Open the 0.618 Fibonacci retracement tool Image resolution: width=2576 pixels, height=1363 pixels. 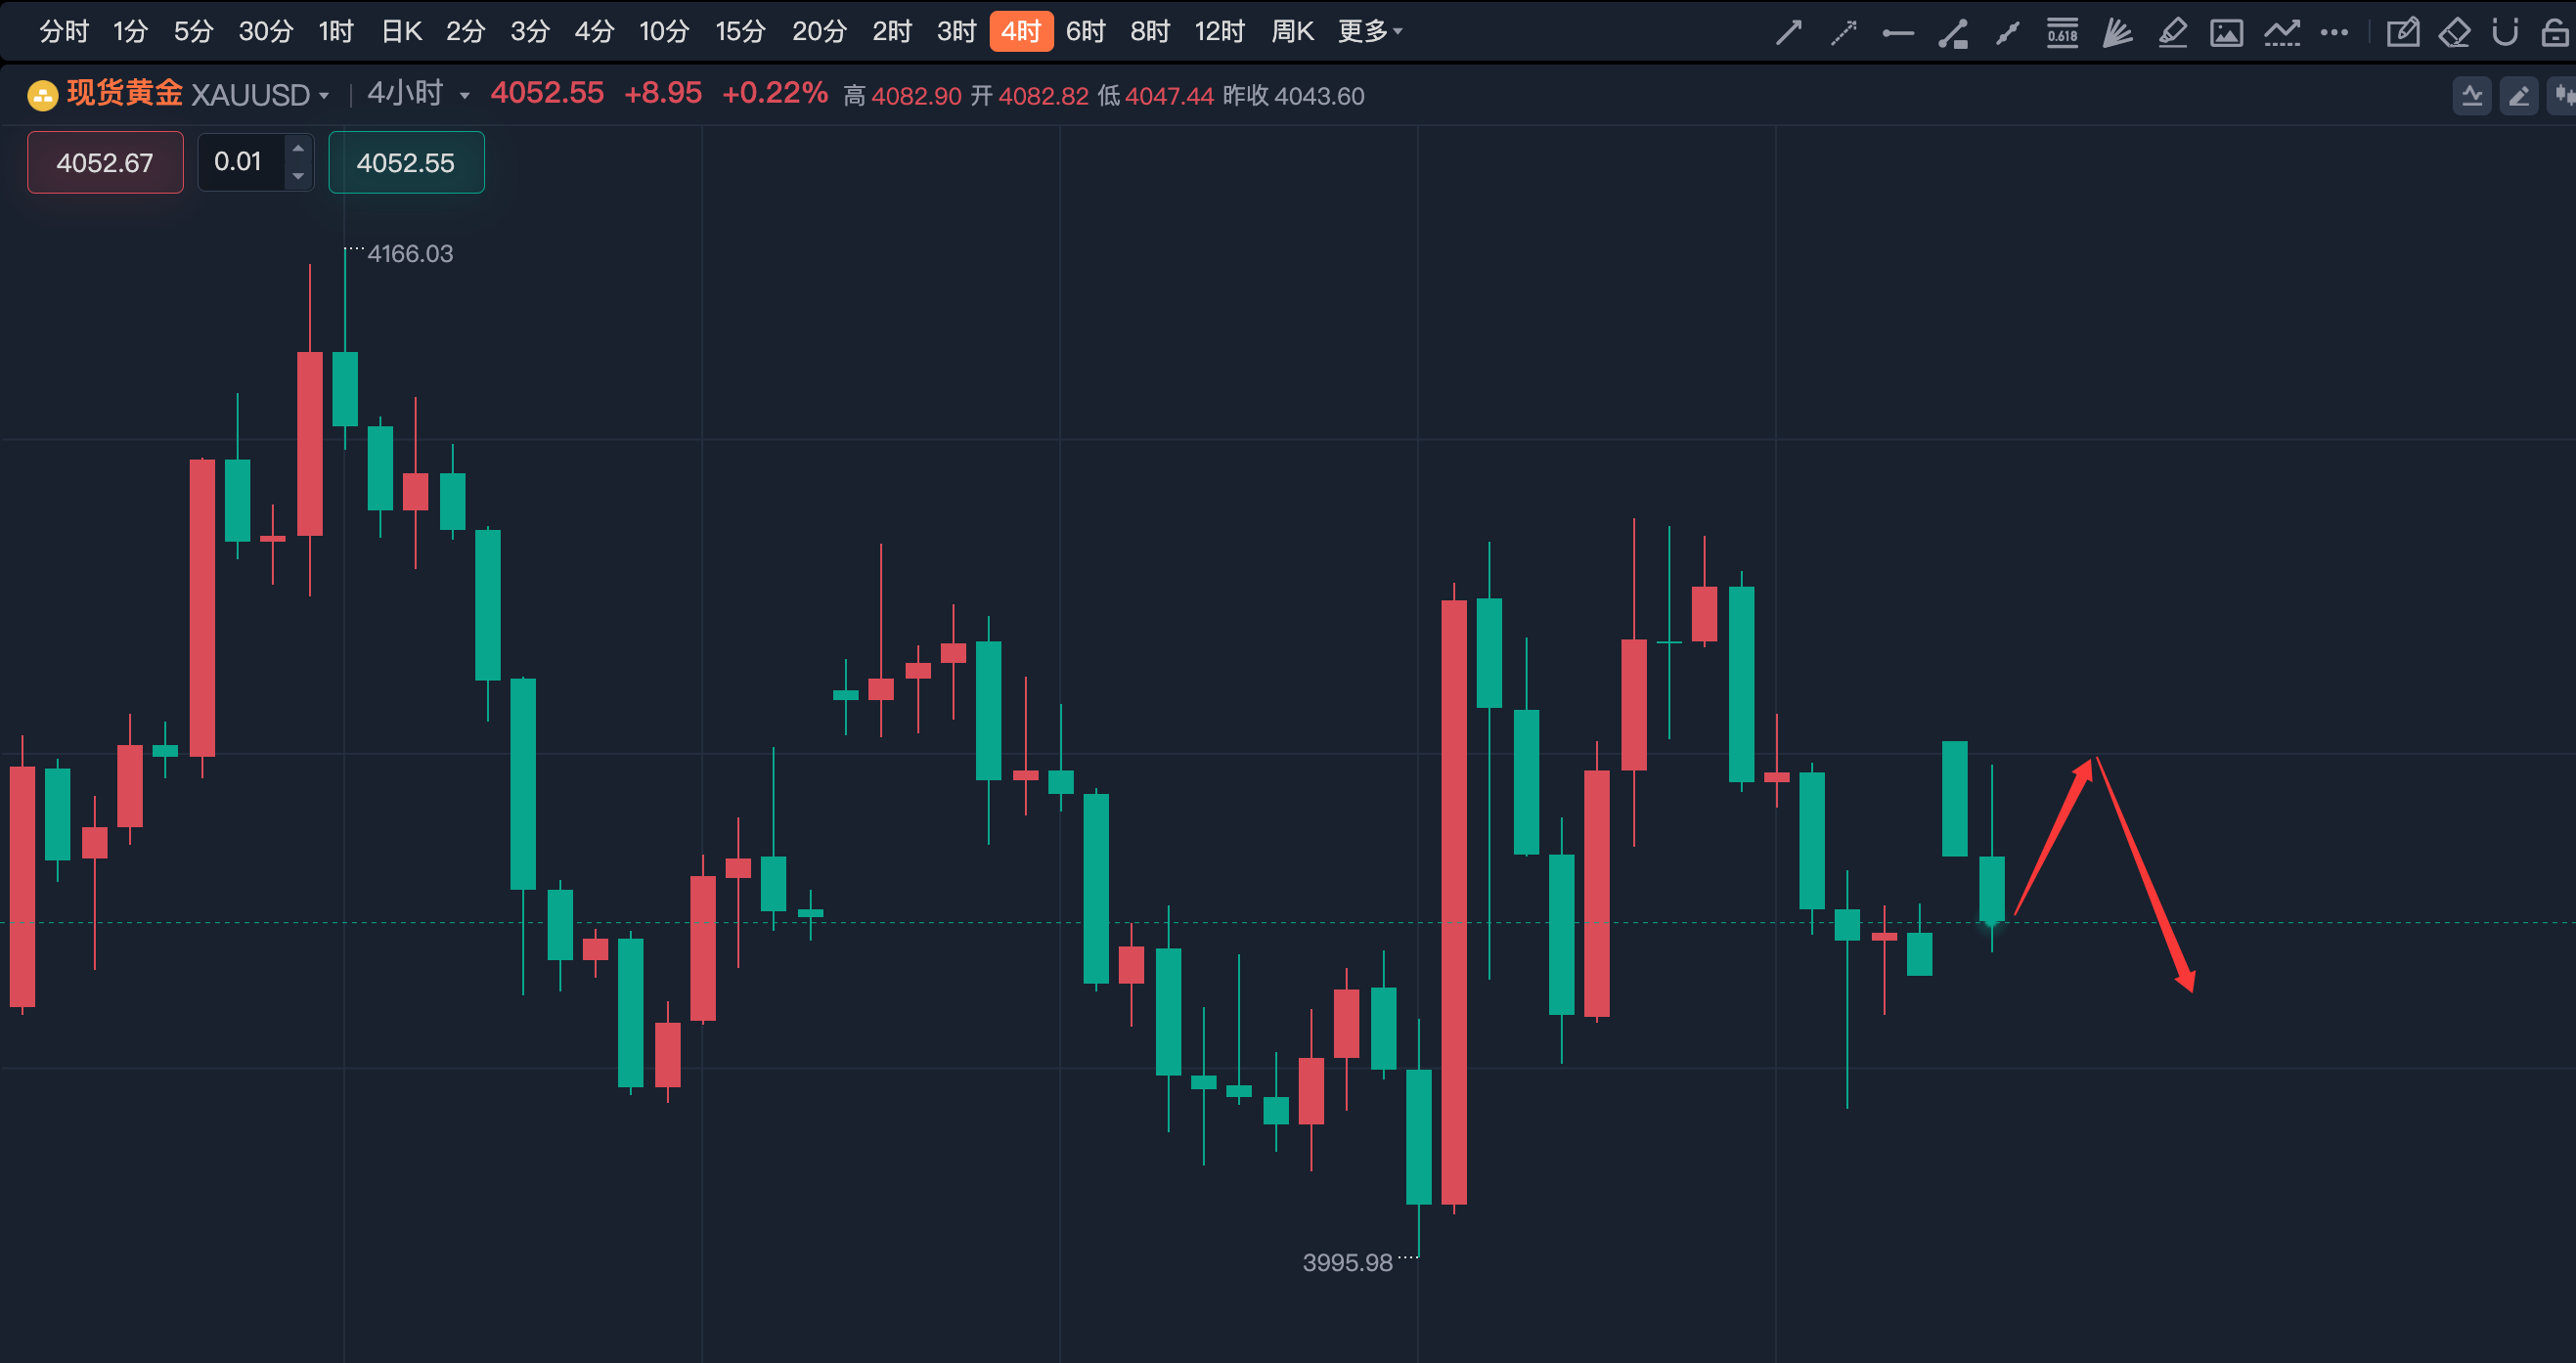point(2062,33)
